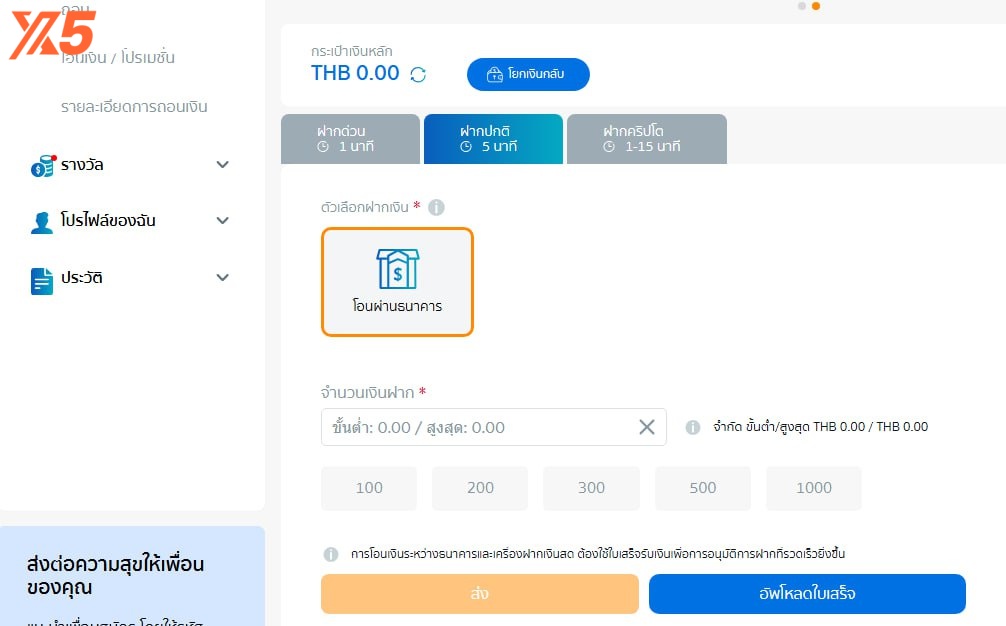Expand the โปรไฟล์ของฉัน menu
This screenshot has height=626, width=1006.
click(223, 221)
